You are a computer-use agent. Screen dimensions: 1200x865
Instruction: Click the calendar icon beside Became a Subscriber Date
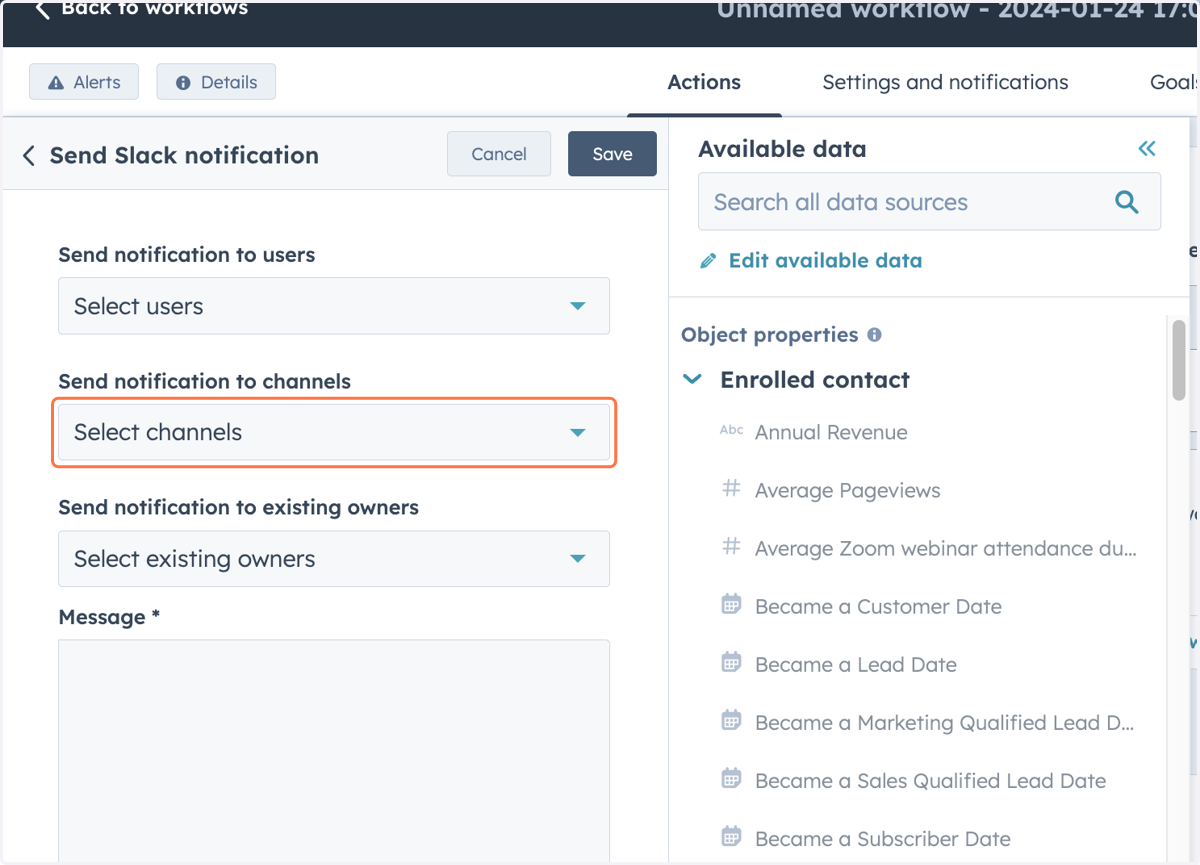(732, 836)
